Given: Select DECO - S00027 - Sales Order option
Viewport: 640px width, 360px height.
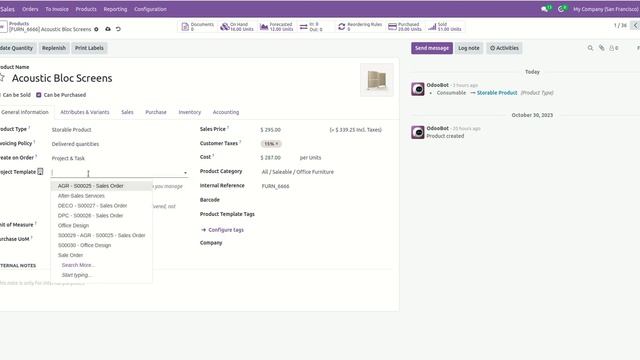Looking at the screenshot, I should [102, 206].
